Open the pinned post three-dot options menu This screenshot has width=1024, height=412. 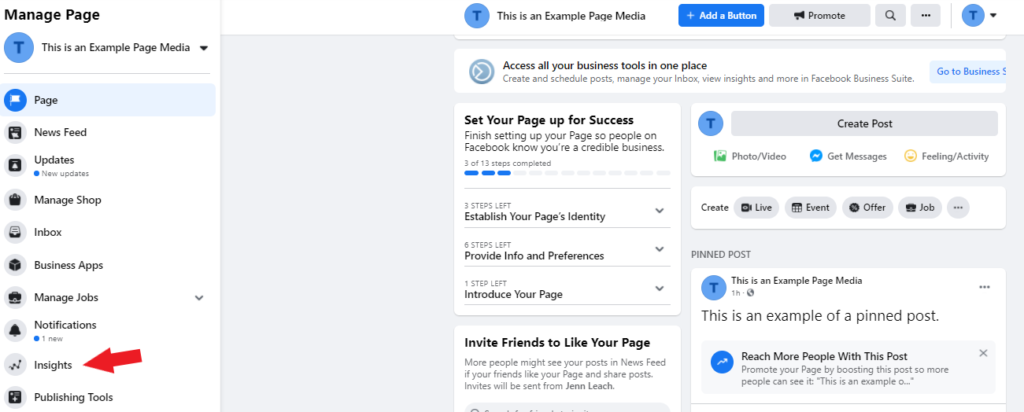click(984, 287)
